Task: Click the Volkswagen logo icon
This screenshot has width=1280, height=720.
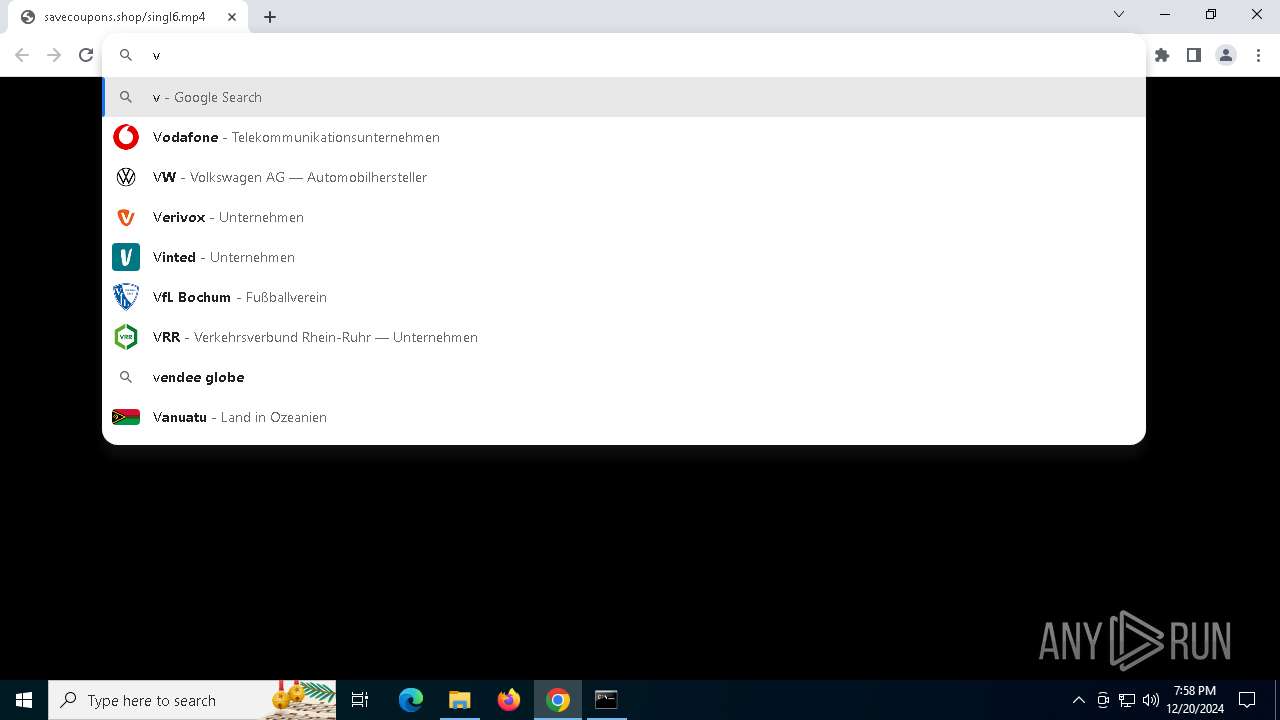Action: click(126, 177)
